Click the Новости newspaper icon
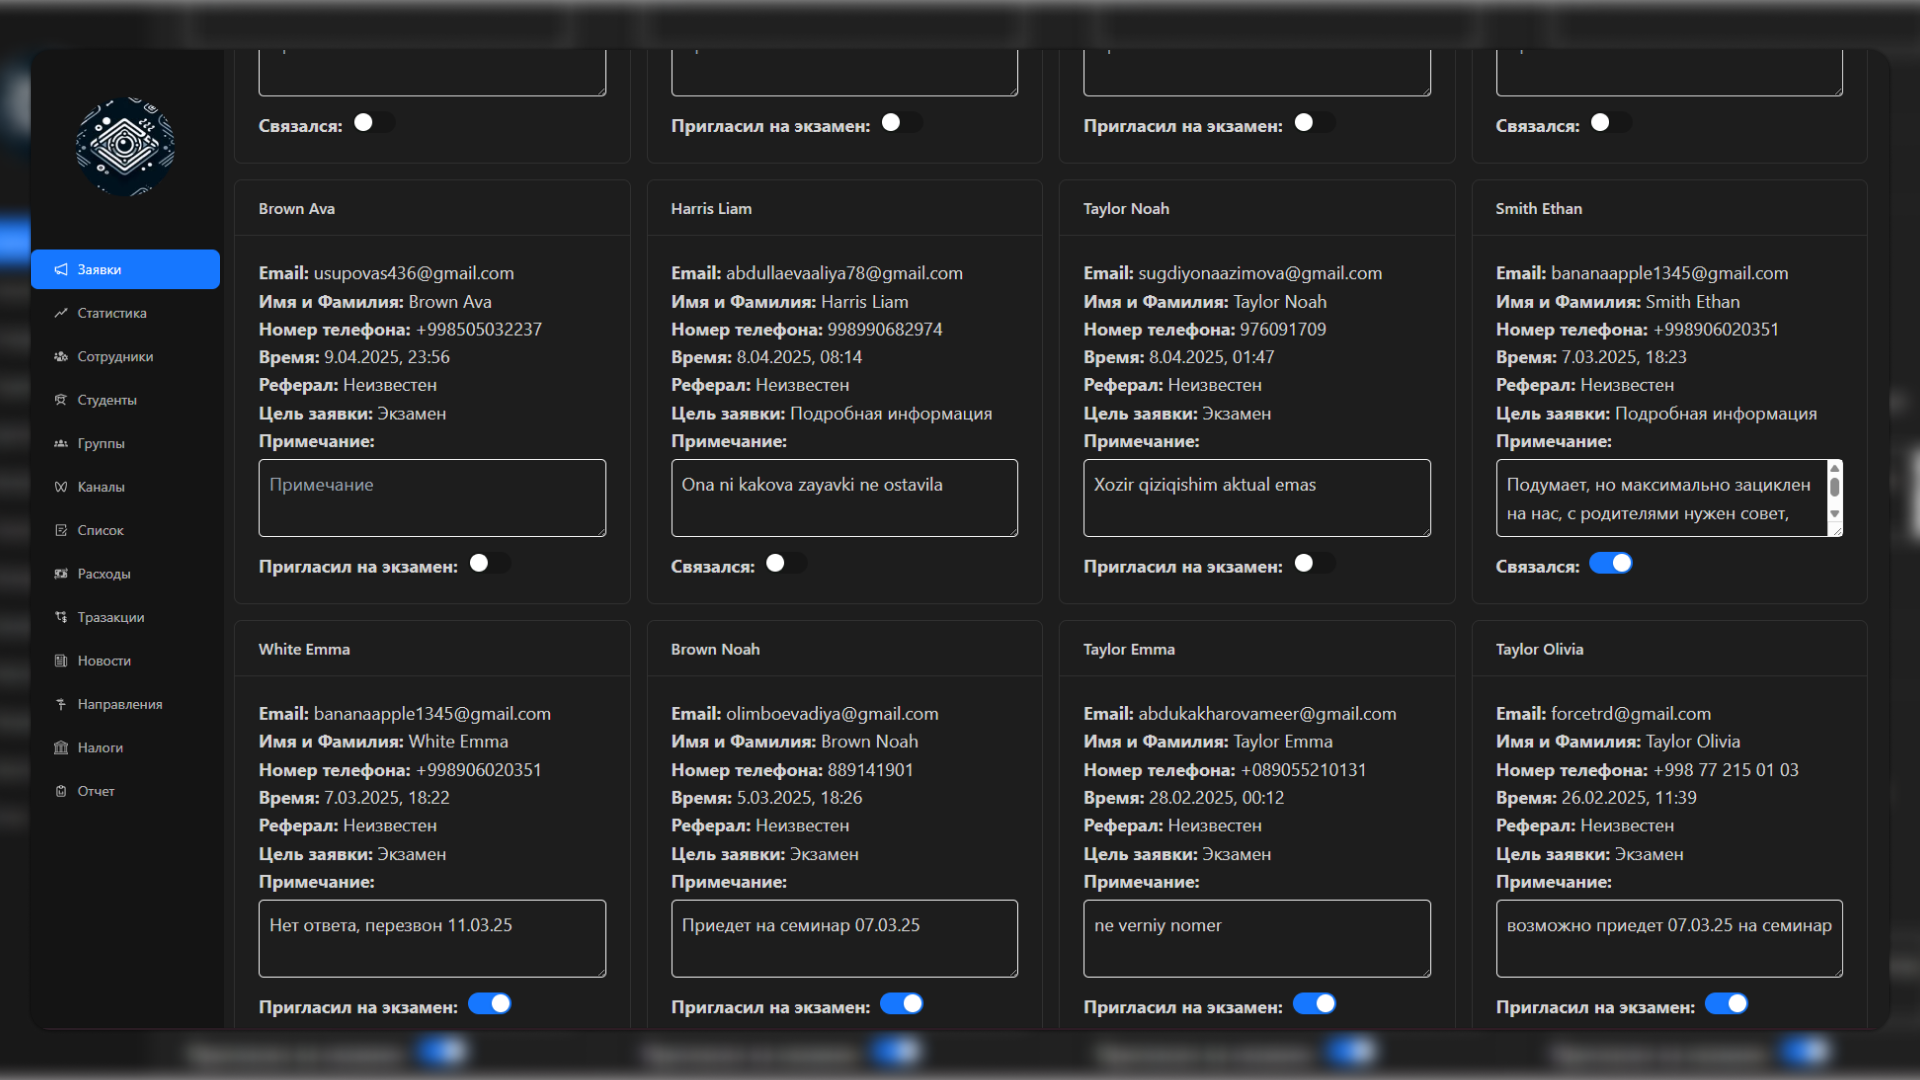Screen dimensions: 1920x1080 (x=61, y=661)
